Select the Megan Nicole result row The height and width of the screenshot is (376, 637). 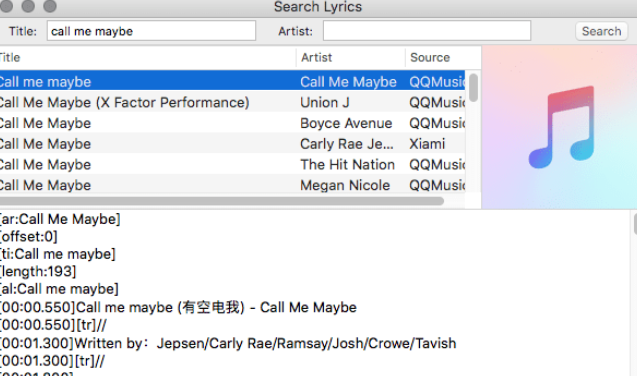click(232, 185)
